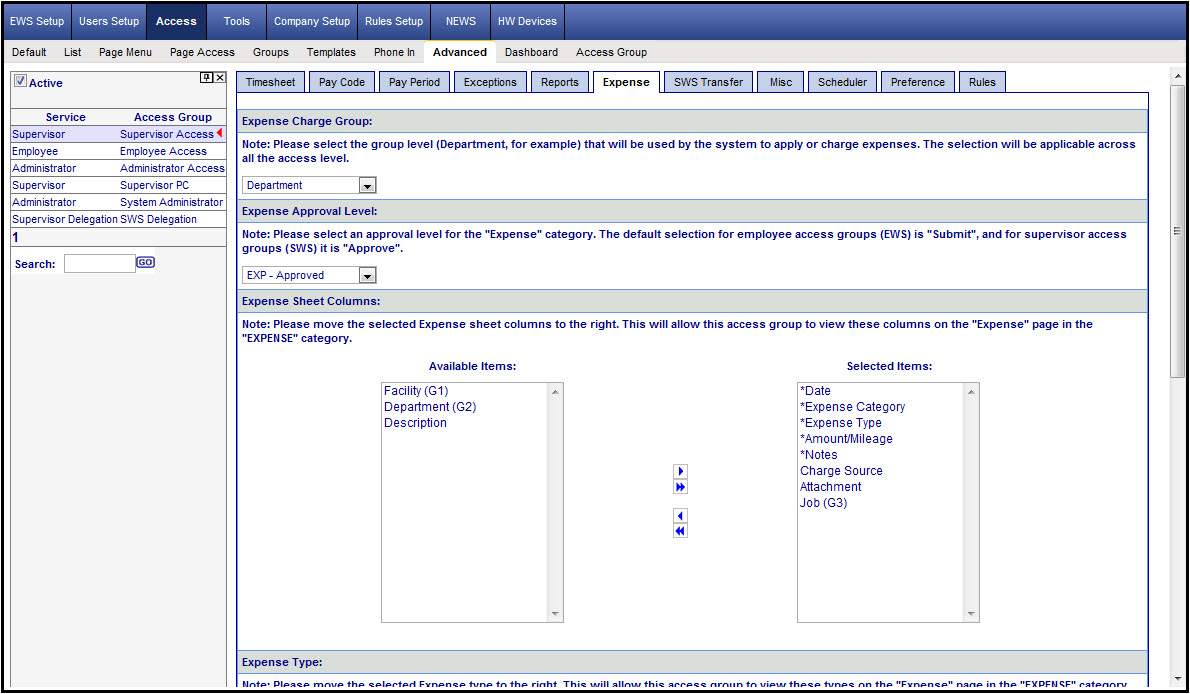The width and height of the screenshot is (1190, 694).
Task: Select the Supervisor PC group row
Action: click(118, 185)
